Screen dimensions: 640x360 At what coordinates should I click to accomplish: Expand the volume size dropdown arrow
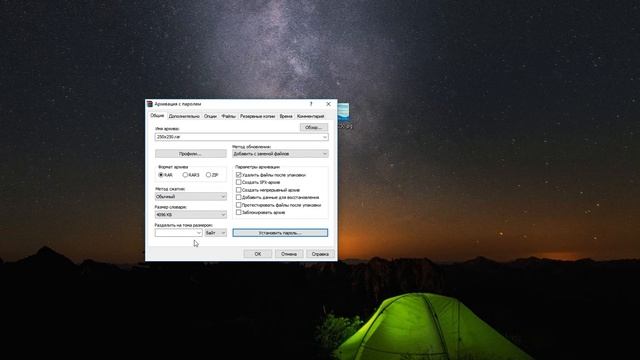tap(199, 233)
